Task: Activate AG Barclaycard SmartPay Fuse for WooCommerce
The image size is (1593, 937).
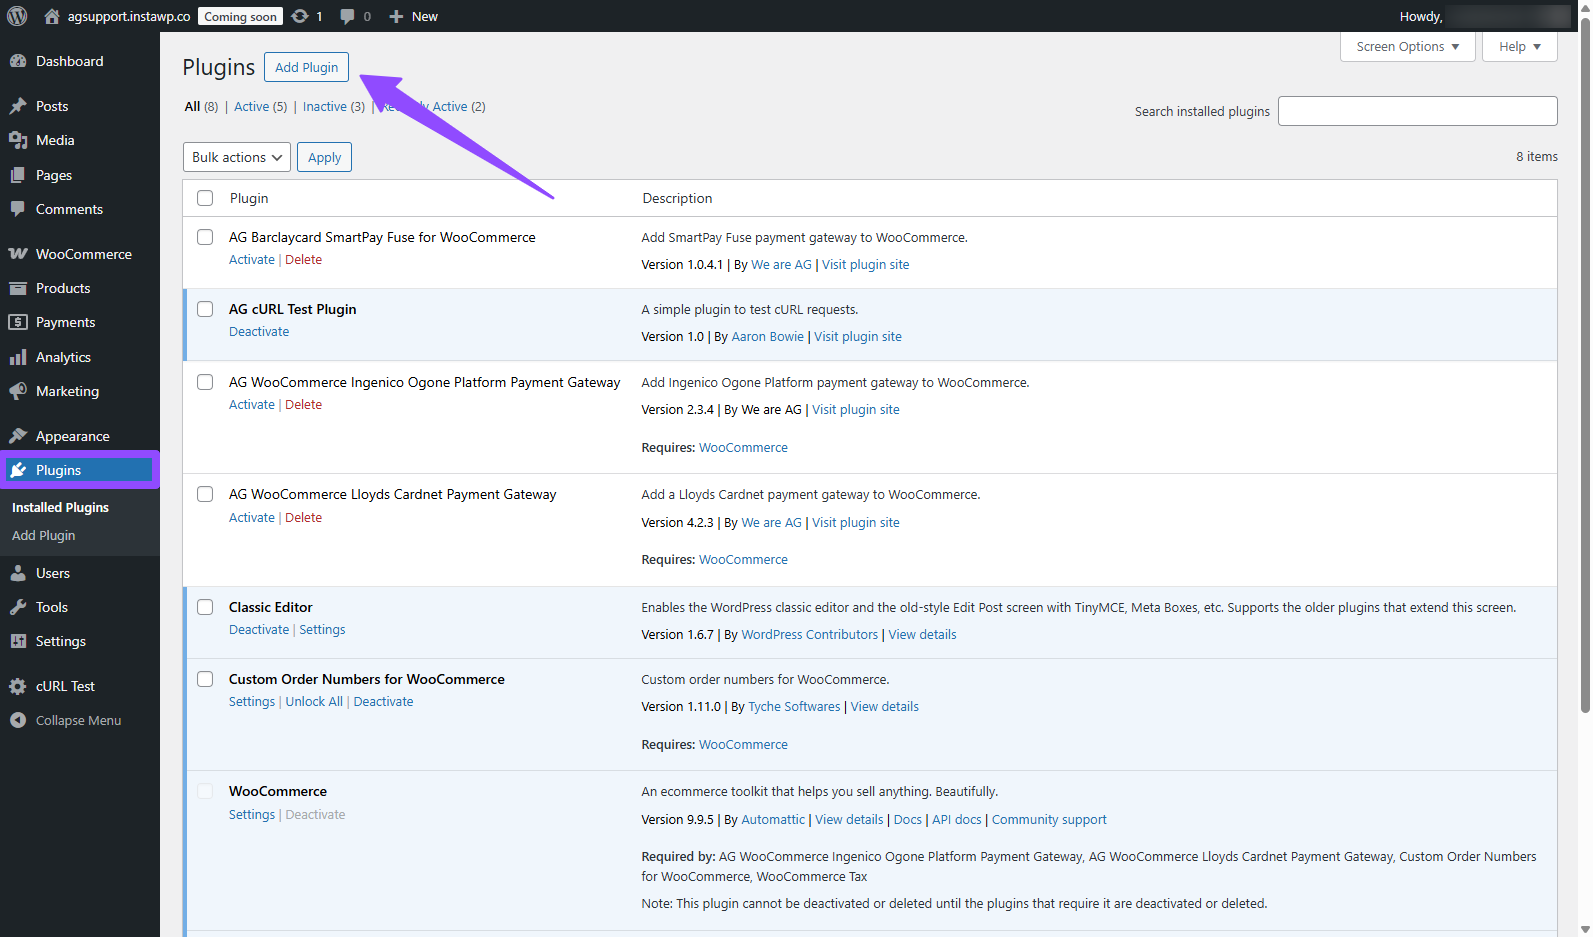Action: (251, 260)
